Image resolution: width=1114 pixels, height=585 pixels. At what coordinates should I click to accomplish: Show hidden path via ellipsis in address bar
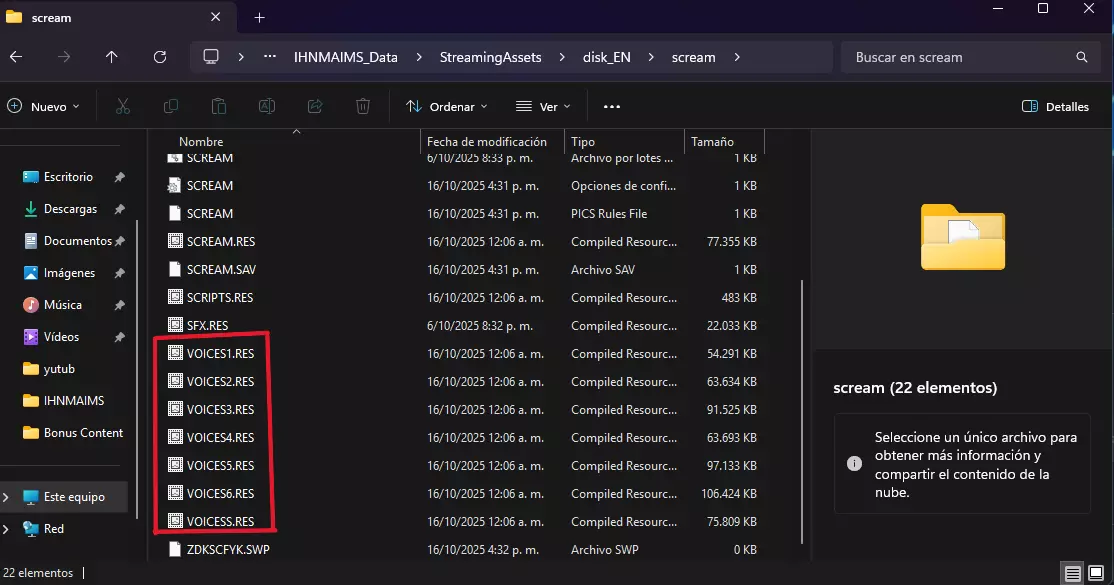pyautogui.click(x=270, y=57)
